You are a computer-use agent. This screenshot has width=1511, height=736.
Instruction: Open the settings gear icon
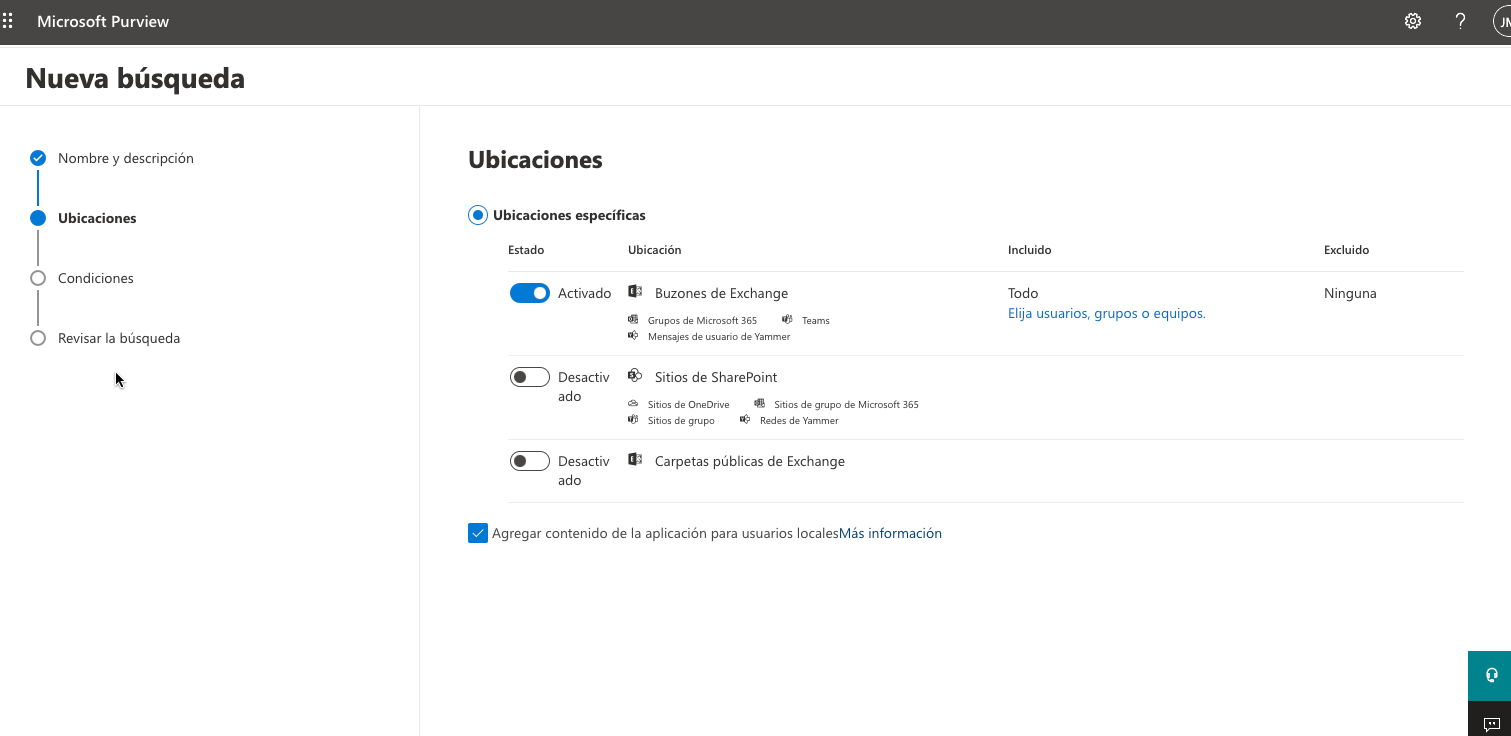[x=1413, y=21]
